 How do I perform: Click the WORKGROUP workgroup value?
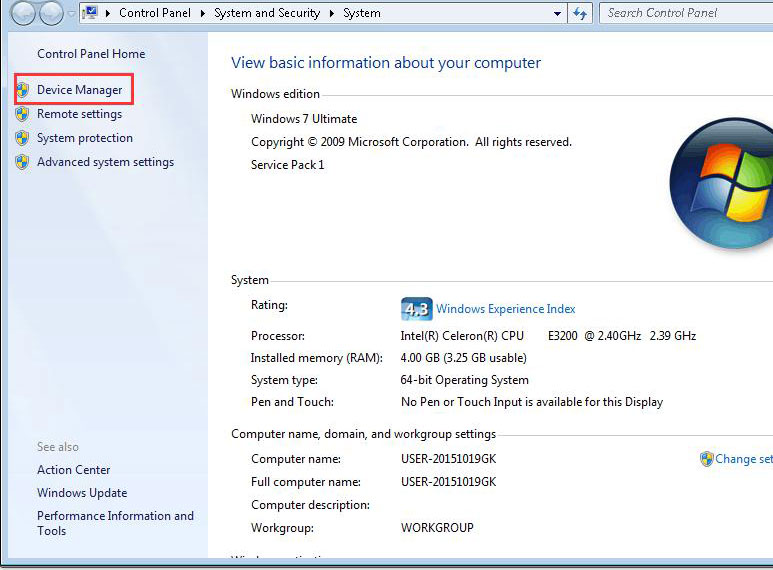tap(437, 528)
